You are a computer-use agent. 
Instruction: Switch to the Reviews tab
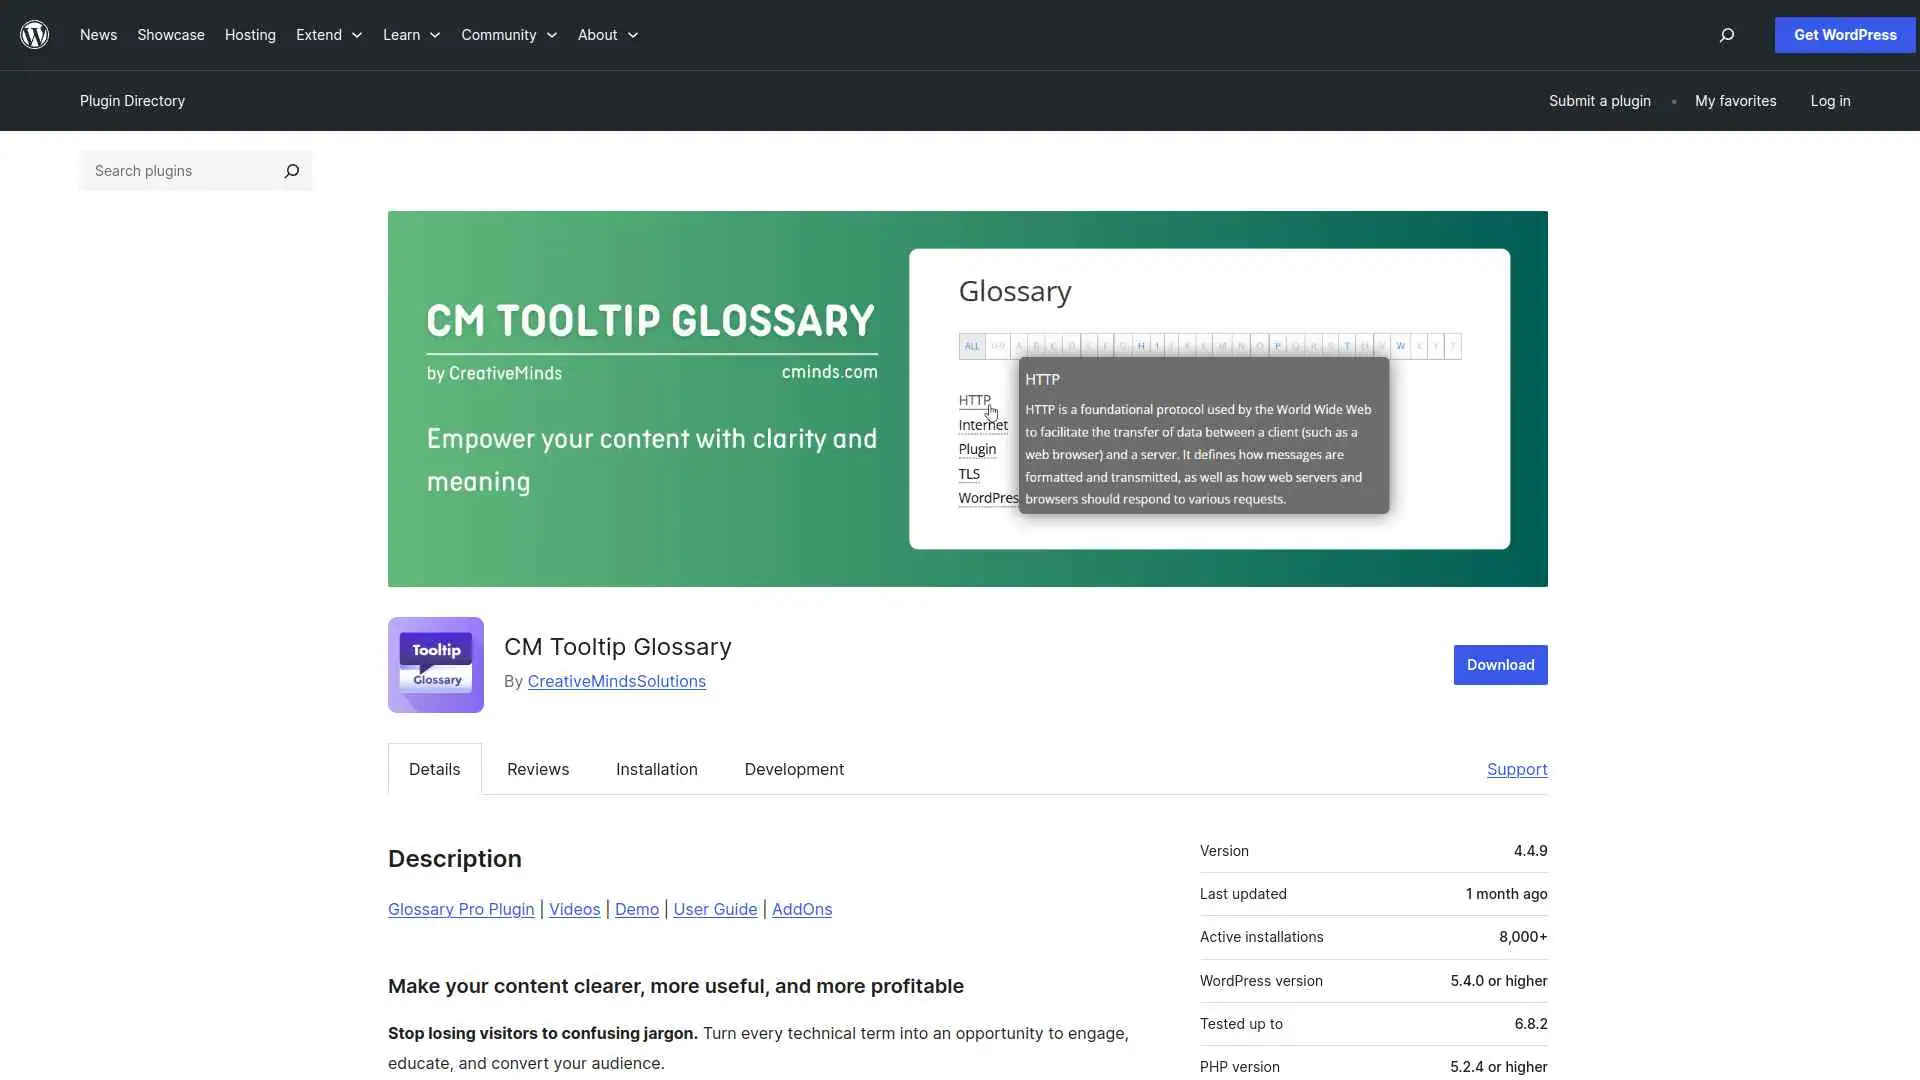pyautogui.click(x=537, y=769)
